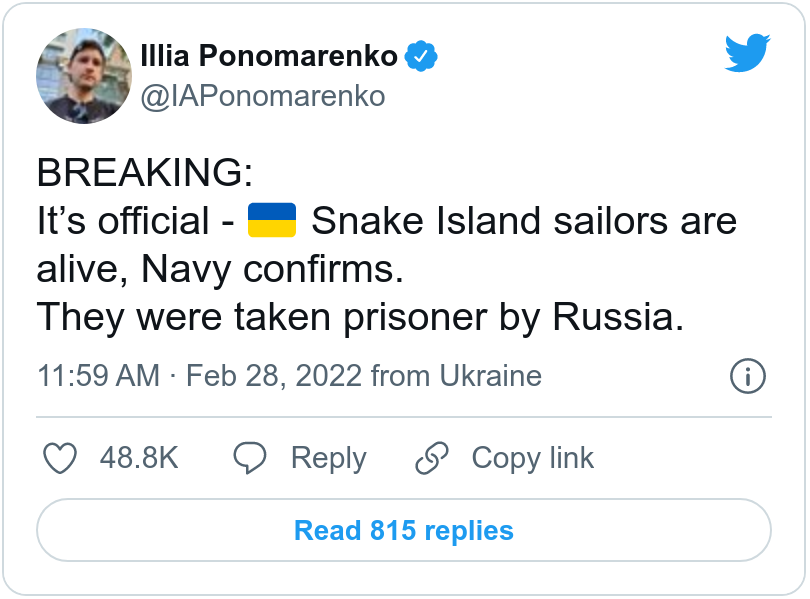Open the Read 815 replies button

(404, 530)
